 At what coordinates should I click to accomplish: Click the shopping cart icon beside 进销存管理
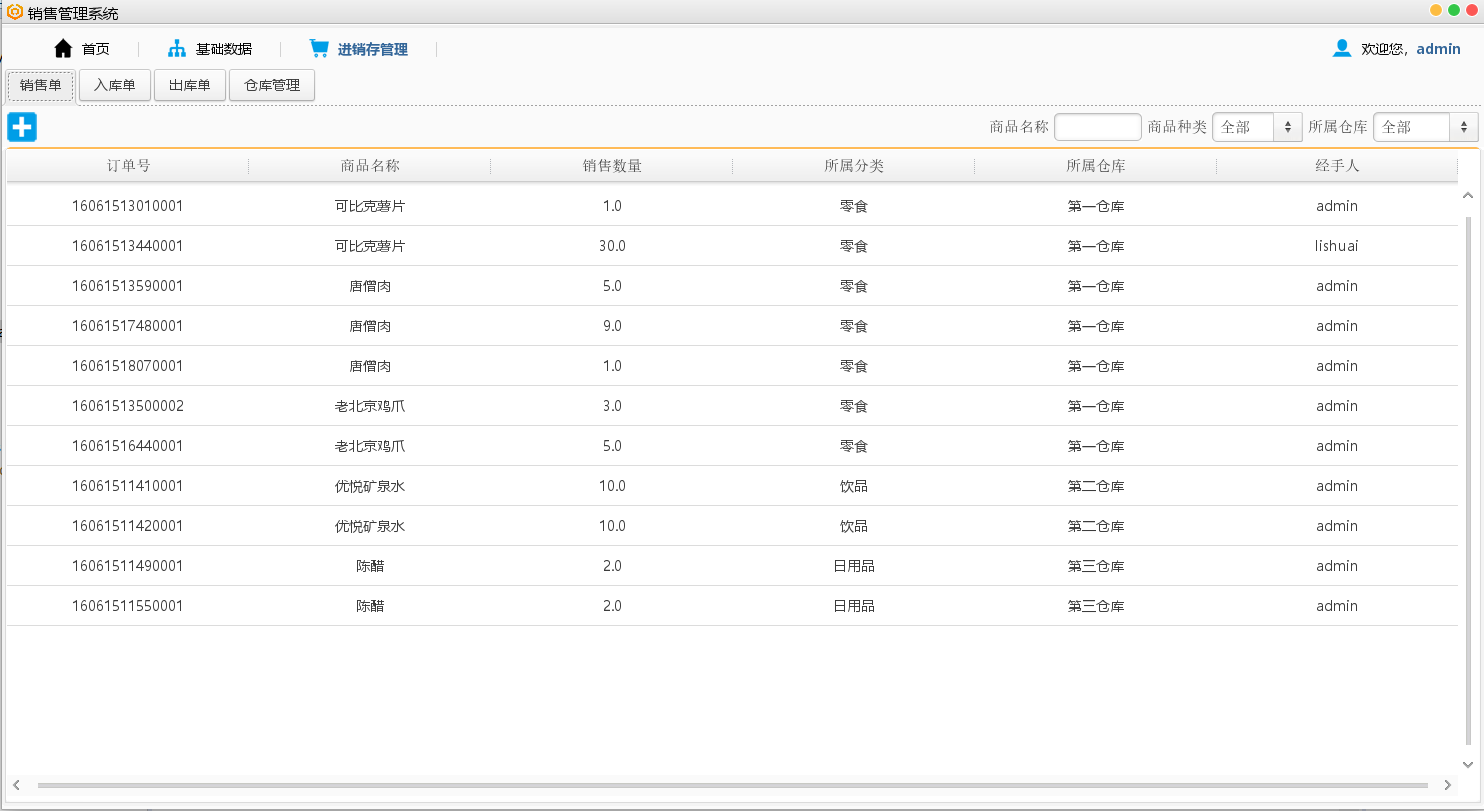319,48
